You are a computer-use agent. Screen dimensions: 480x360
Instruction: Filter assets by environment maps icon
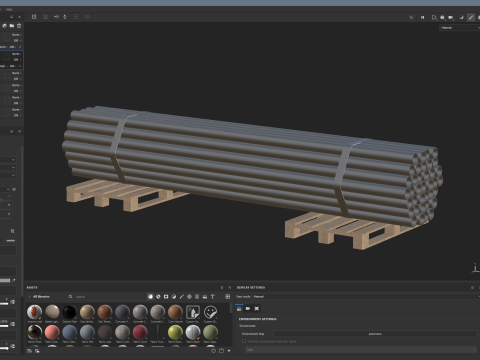[205, 296]
